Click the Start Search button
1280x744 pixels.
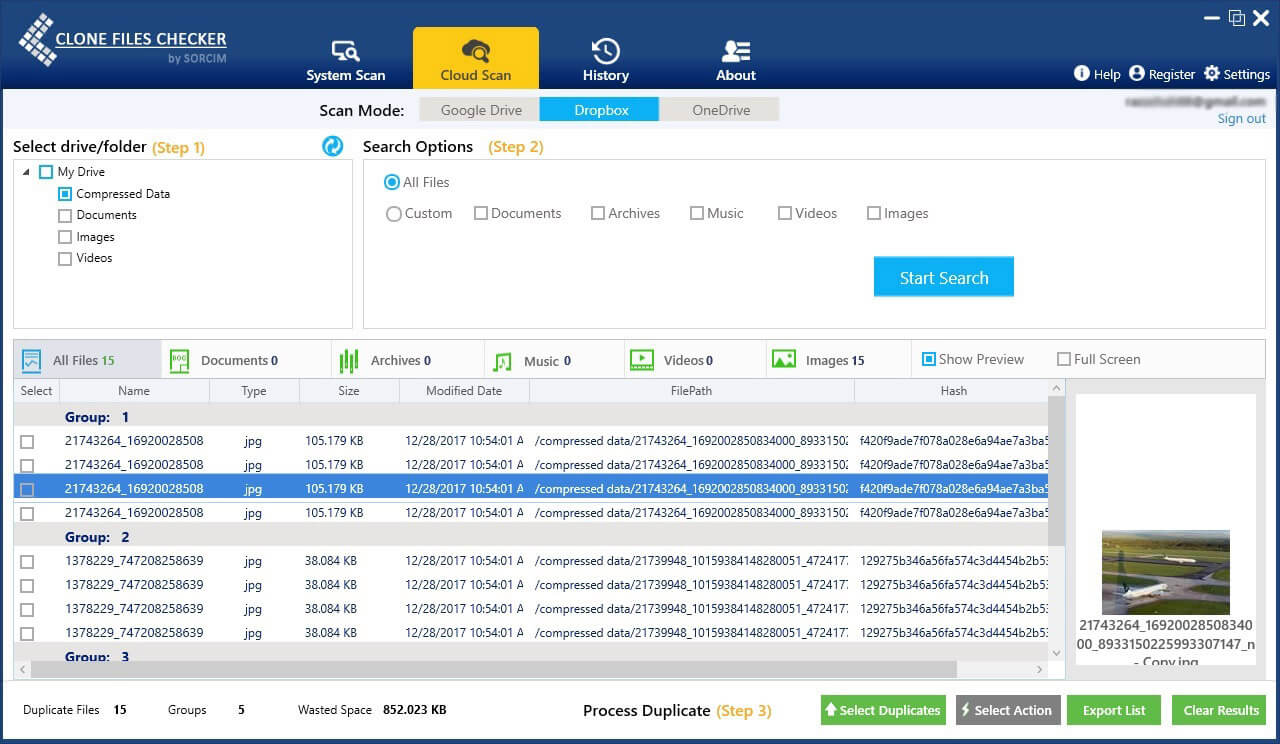[x=944, y=277]
